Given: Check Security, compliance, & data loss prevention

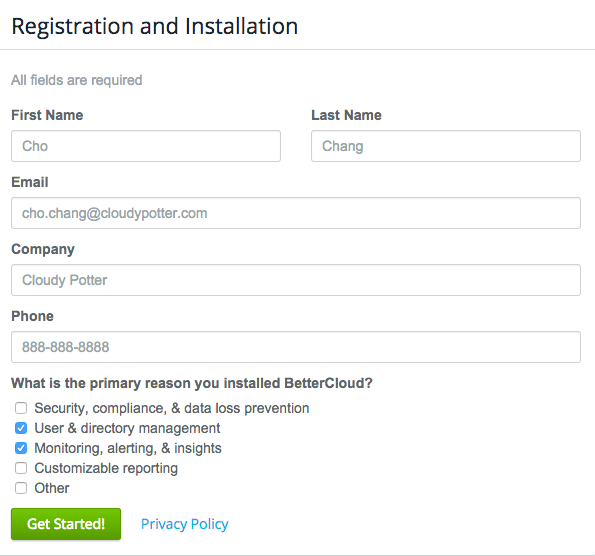Looking at the screenshot, I should 21,408.
